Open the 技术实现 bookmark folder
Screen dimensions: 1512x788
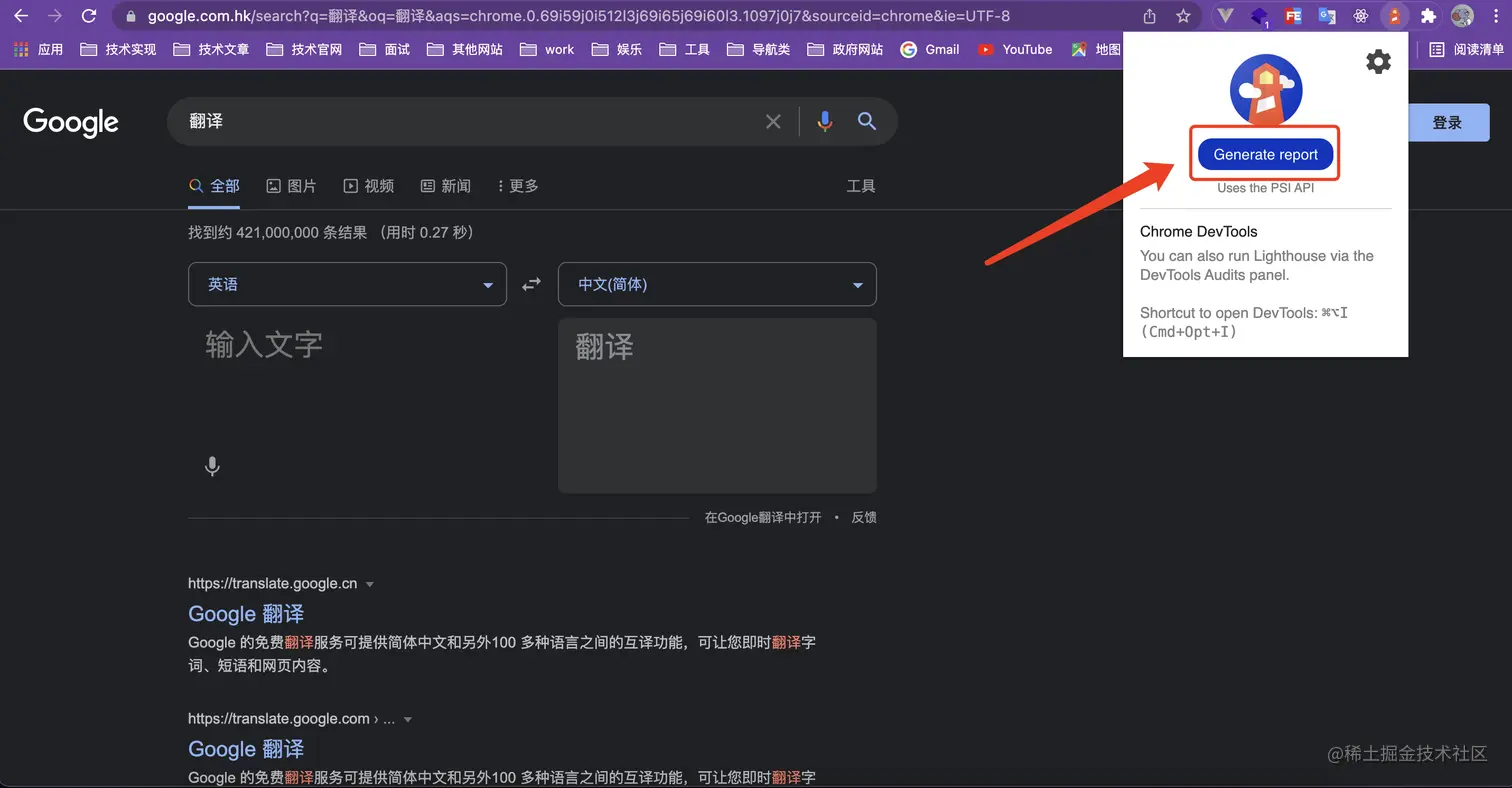(x=118, y=49)
